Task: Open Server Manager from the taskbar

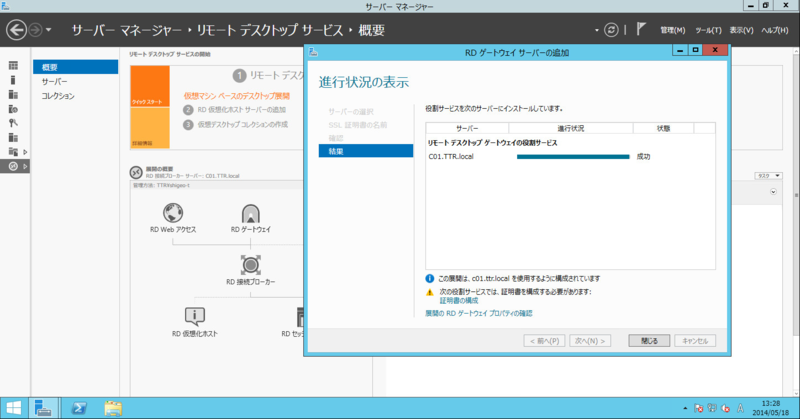Action: (x=43, y=408)
